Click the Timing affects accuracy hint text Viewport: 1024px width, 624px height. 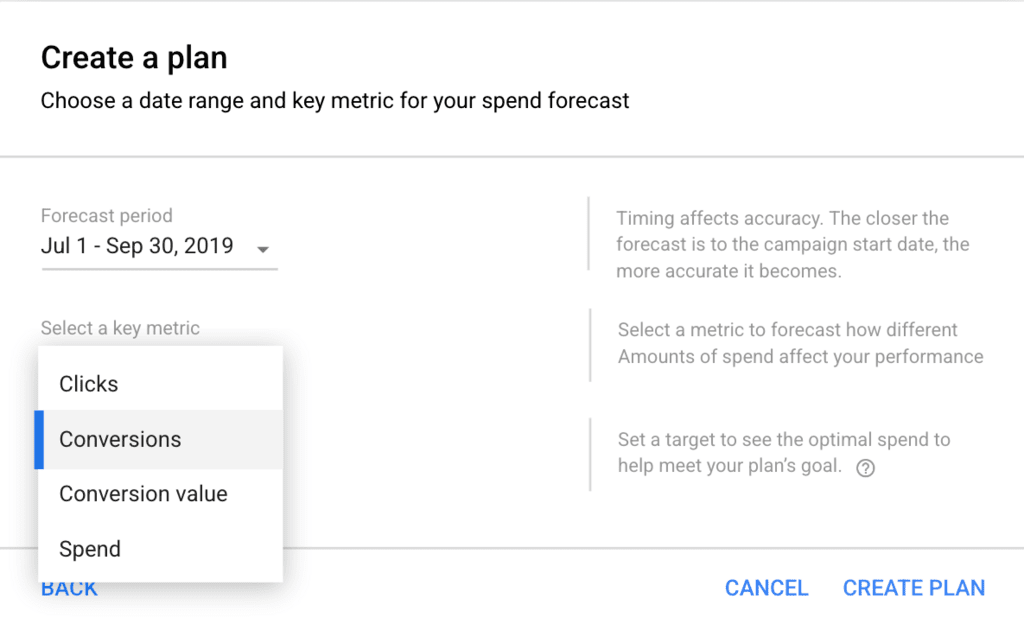[793, 244]
